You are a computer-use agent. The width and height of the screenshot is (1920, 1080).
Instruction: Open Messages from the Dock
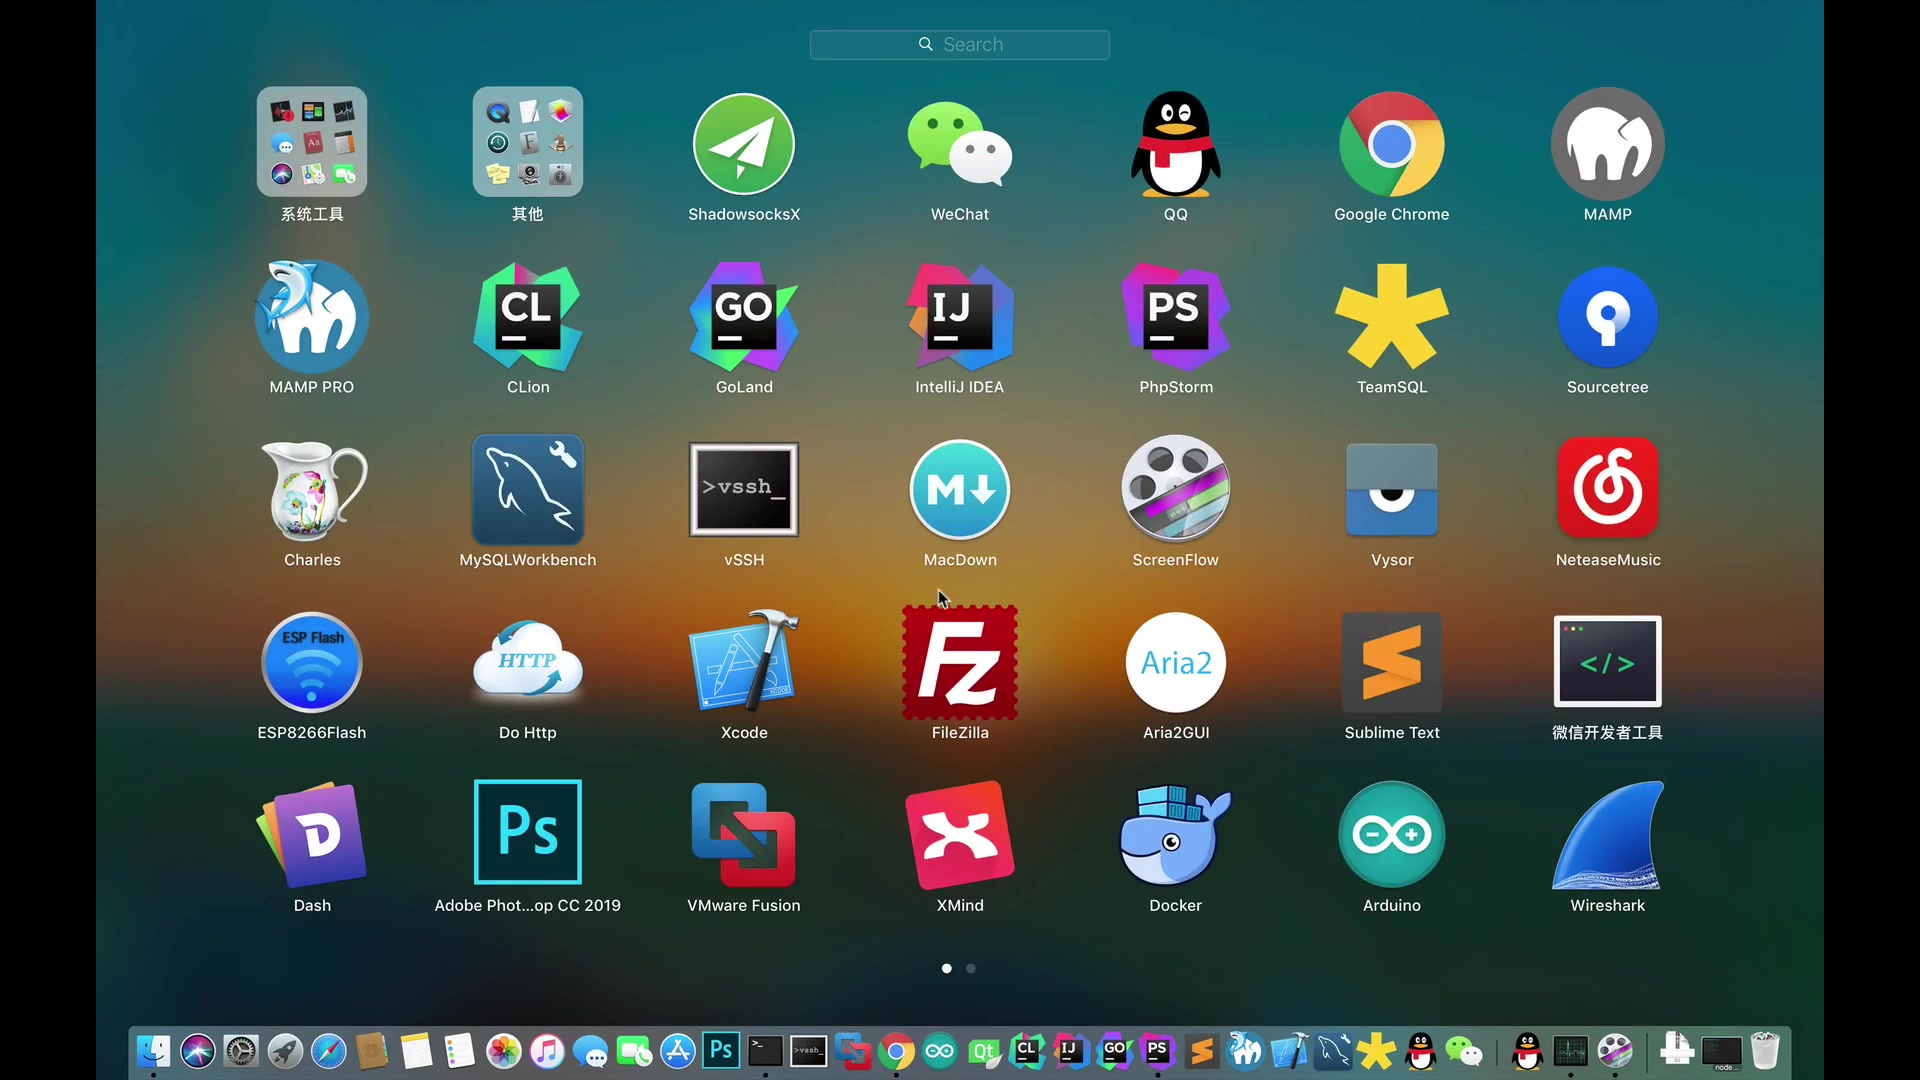click(x=591, y=1052)
